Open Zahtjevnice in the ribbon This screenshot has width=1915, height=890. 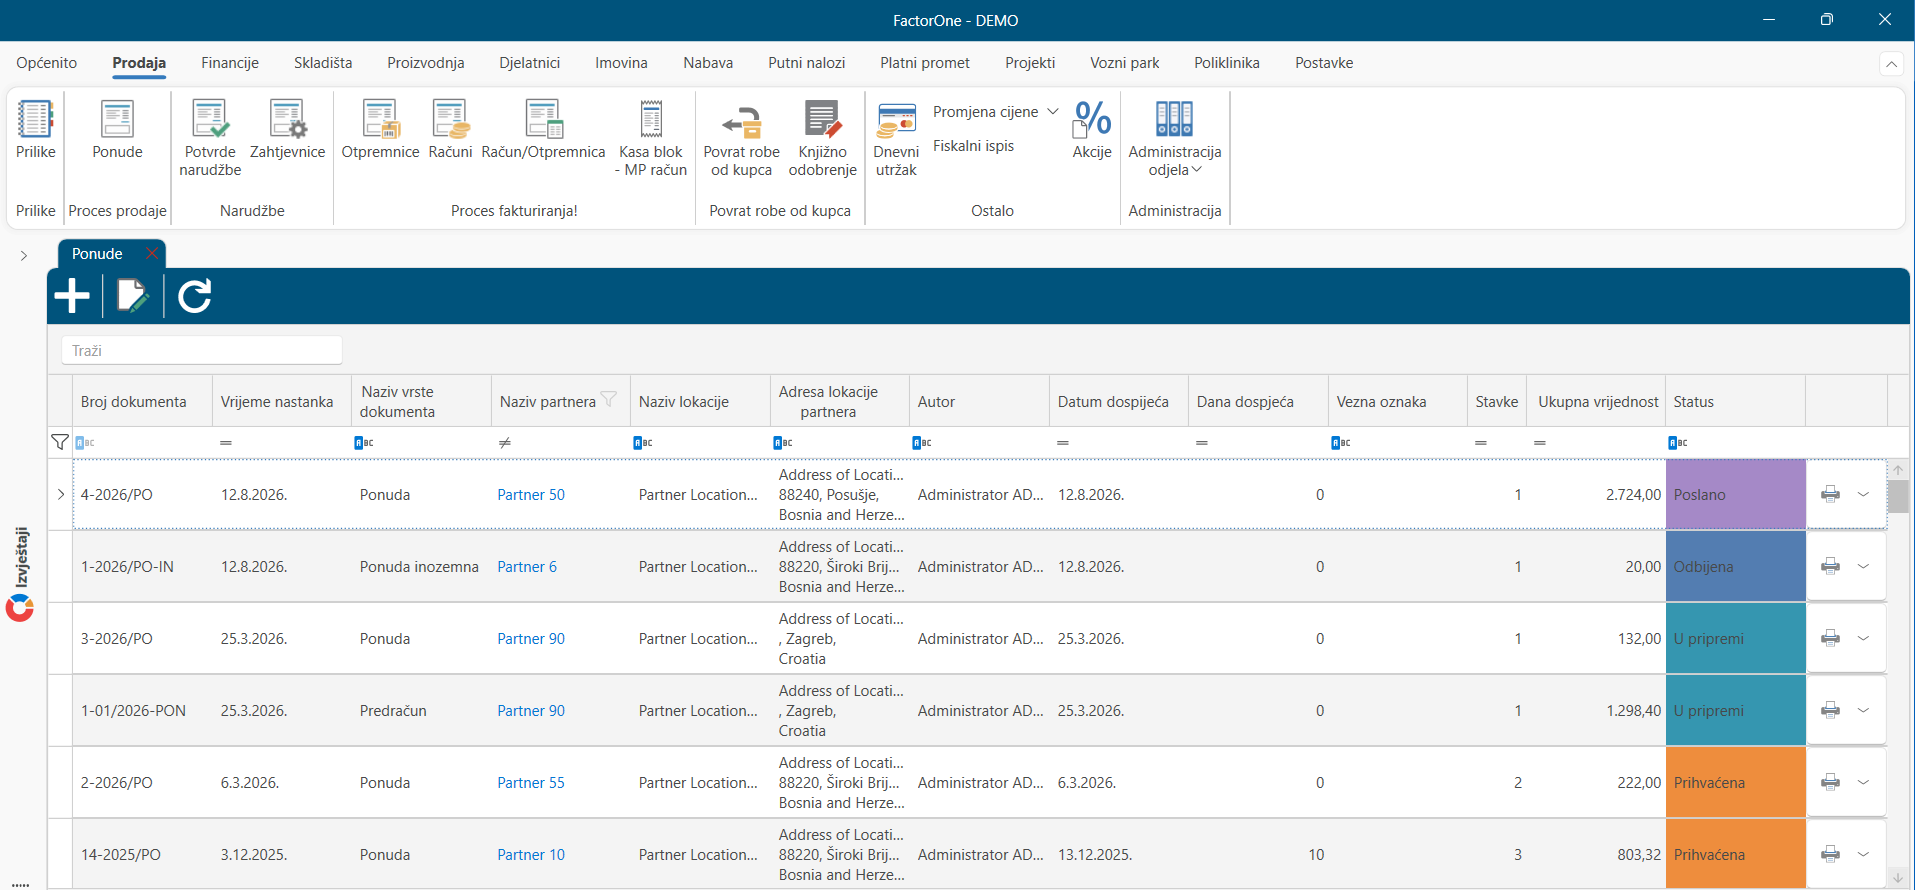click(287, 130)
